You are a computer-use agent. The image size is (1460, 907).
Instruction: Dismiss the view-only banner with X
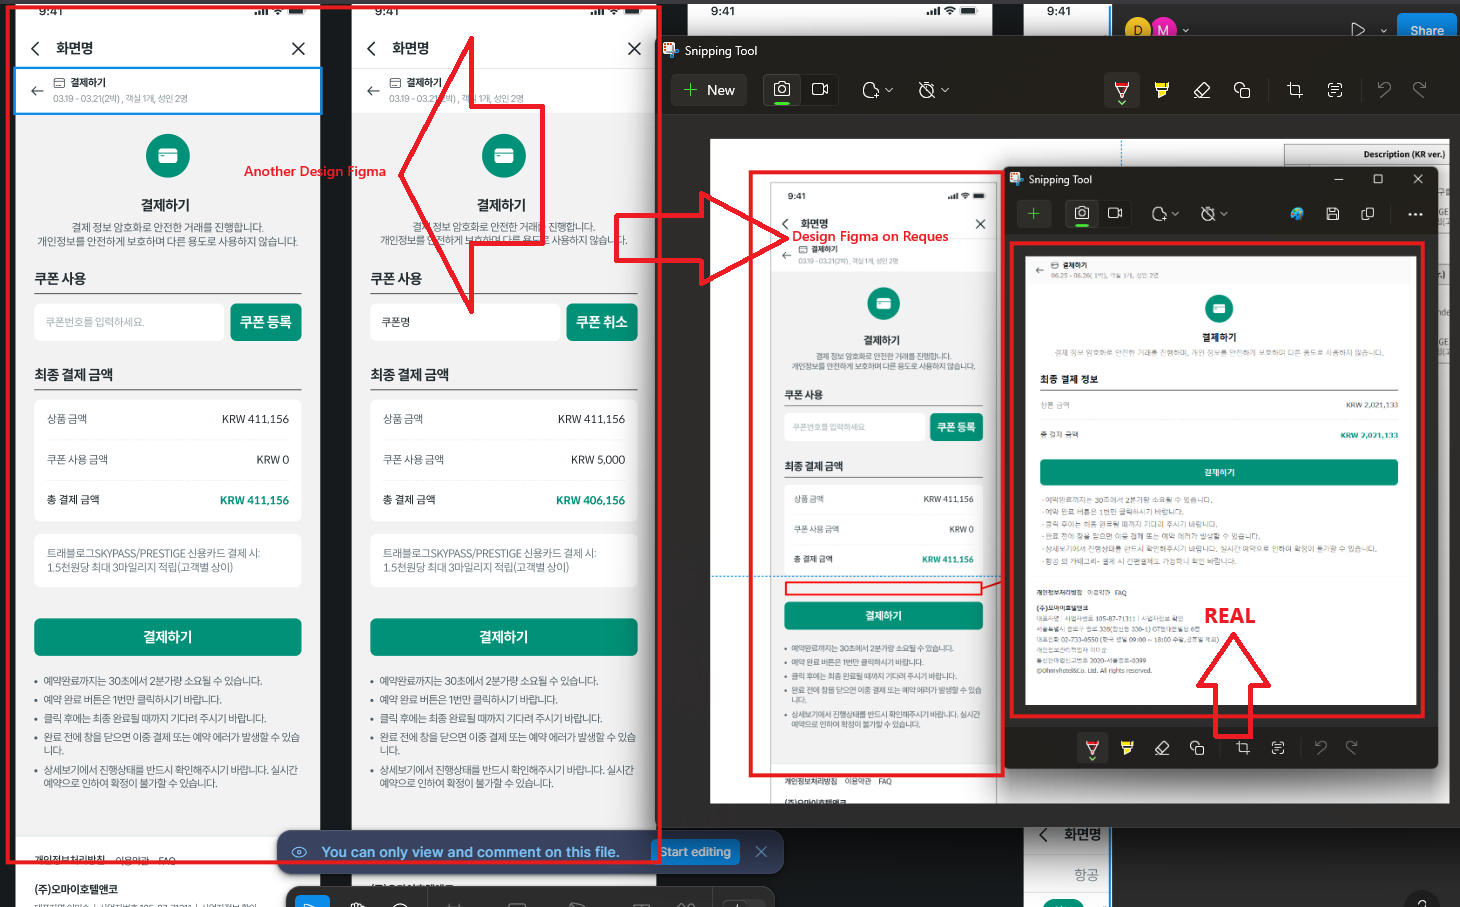point(761,852)
